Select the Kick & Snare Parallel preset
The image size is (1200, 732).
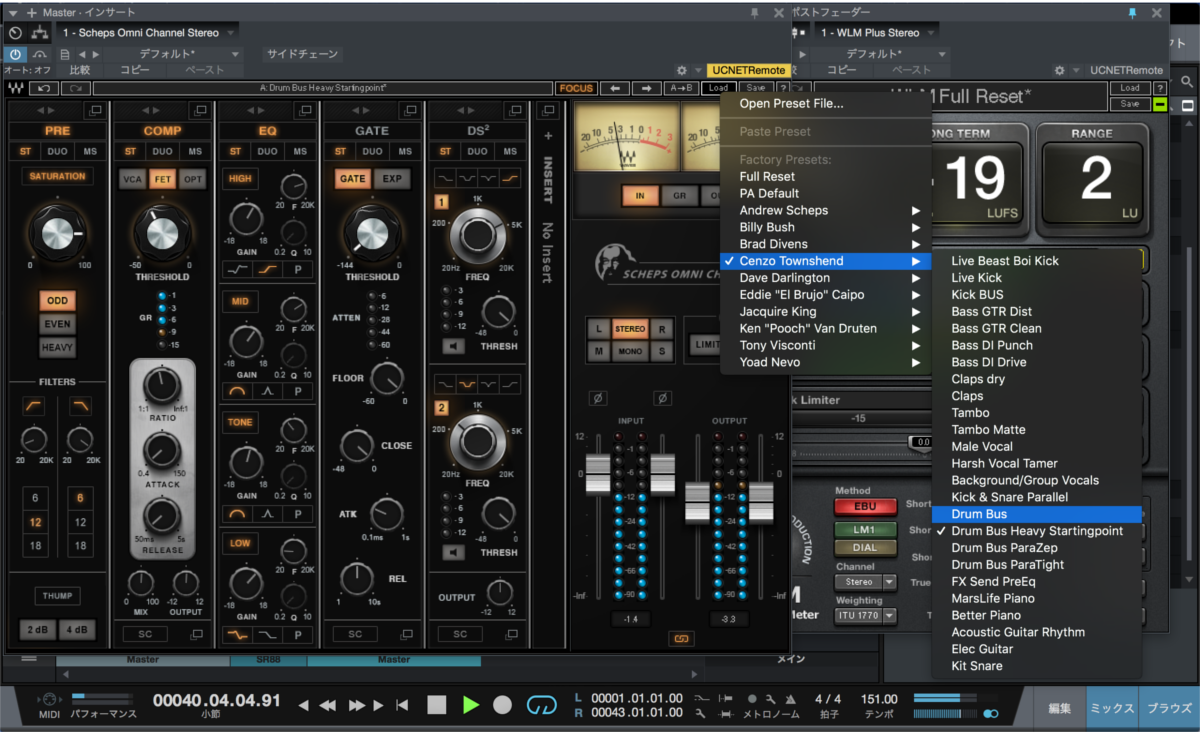pos(1036,497)
